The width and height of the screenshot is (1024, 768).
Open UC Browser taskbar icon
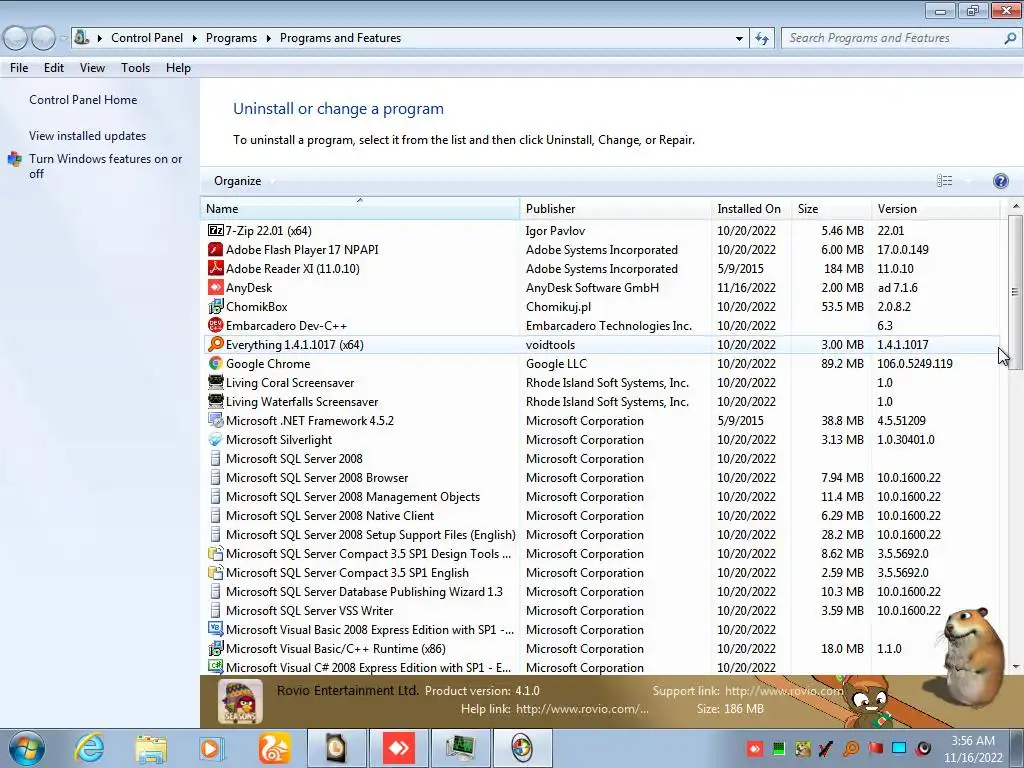click(274, 748)
